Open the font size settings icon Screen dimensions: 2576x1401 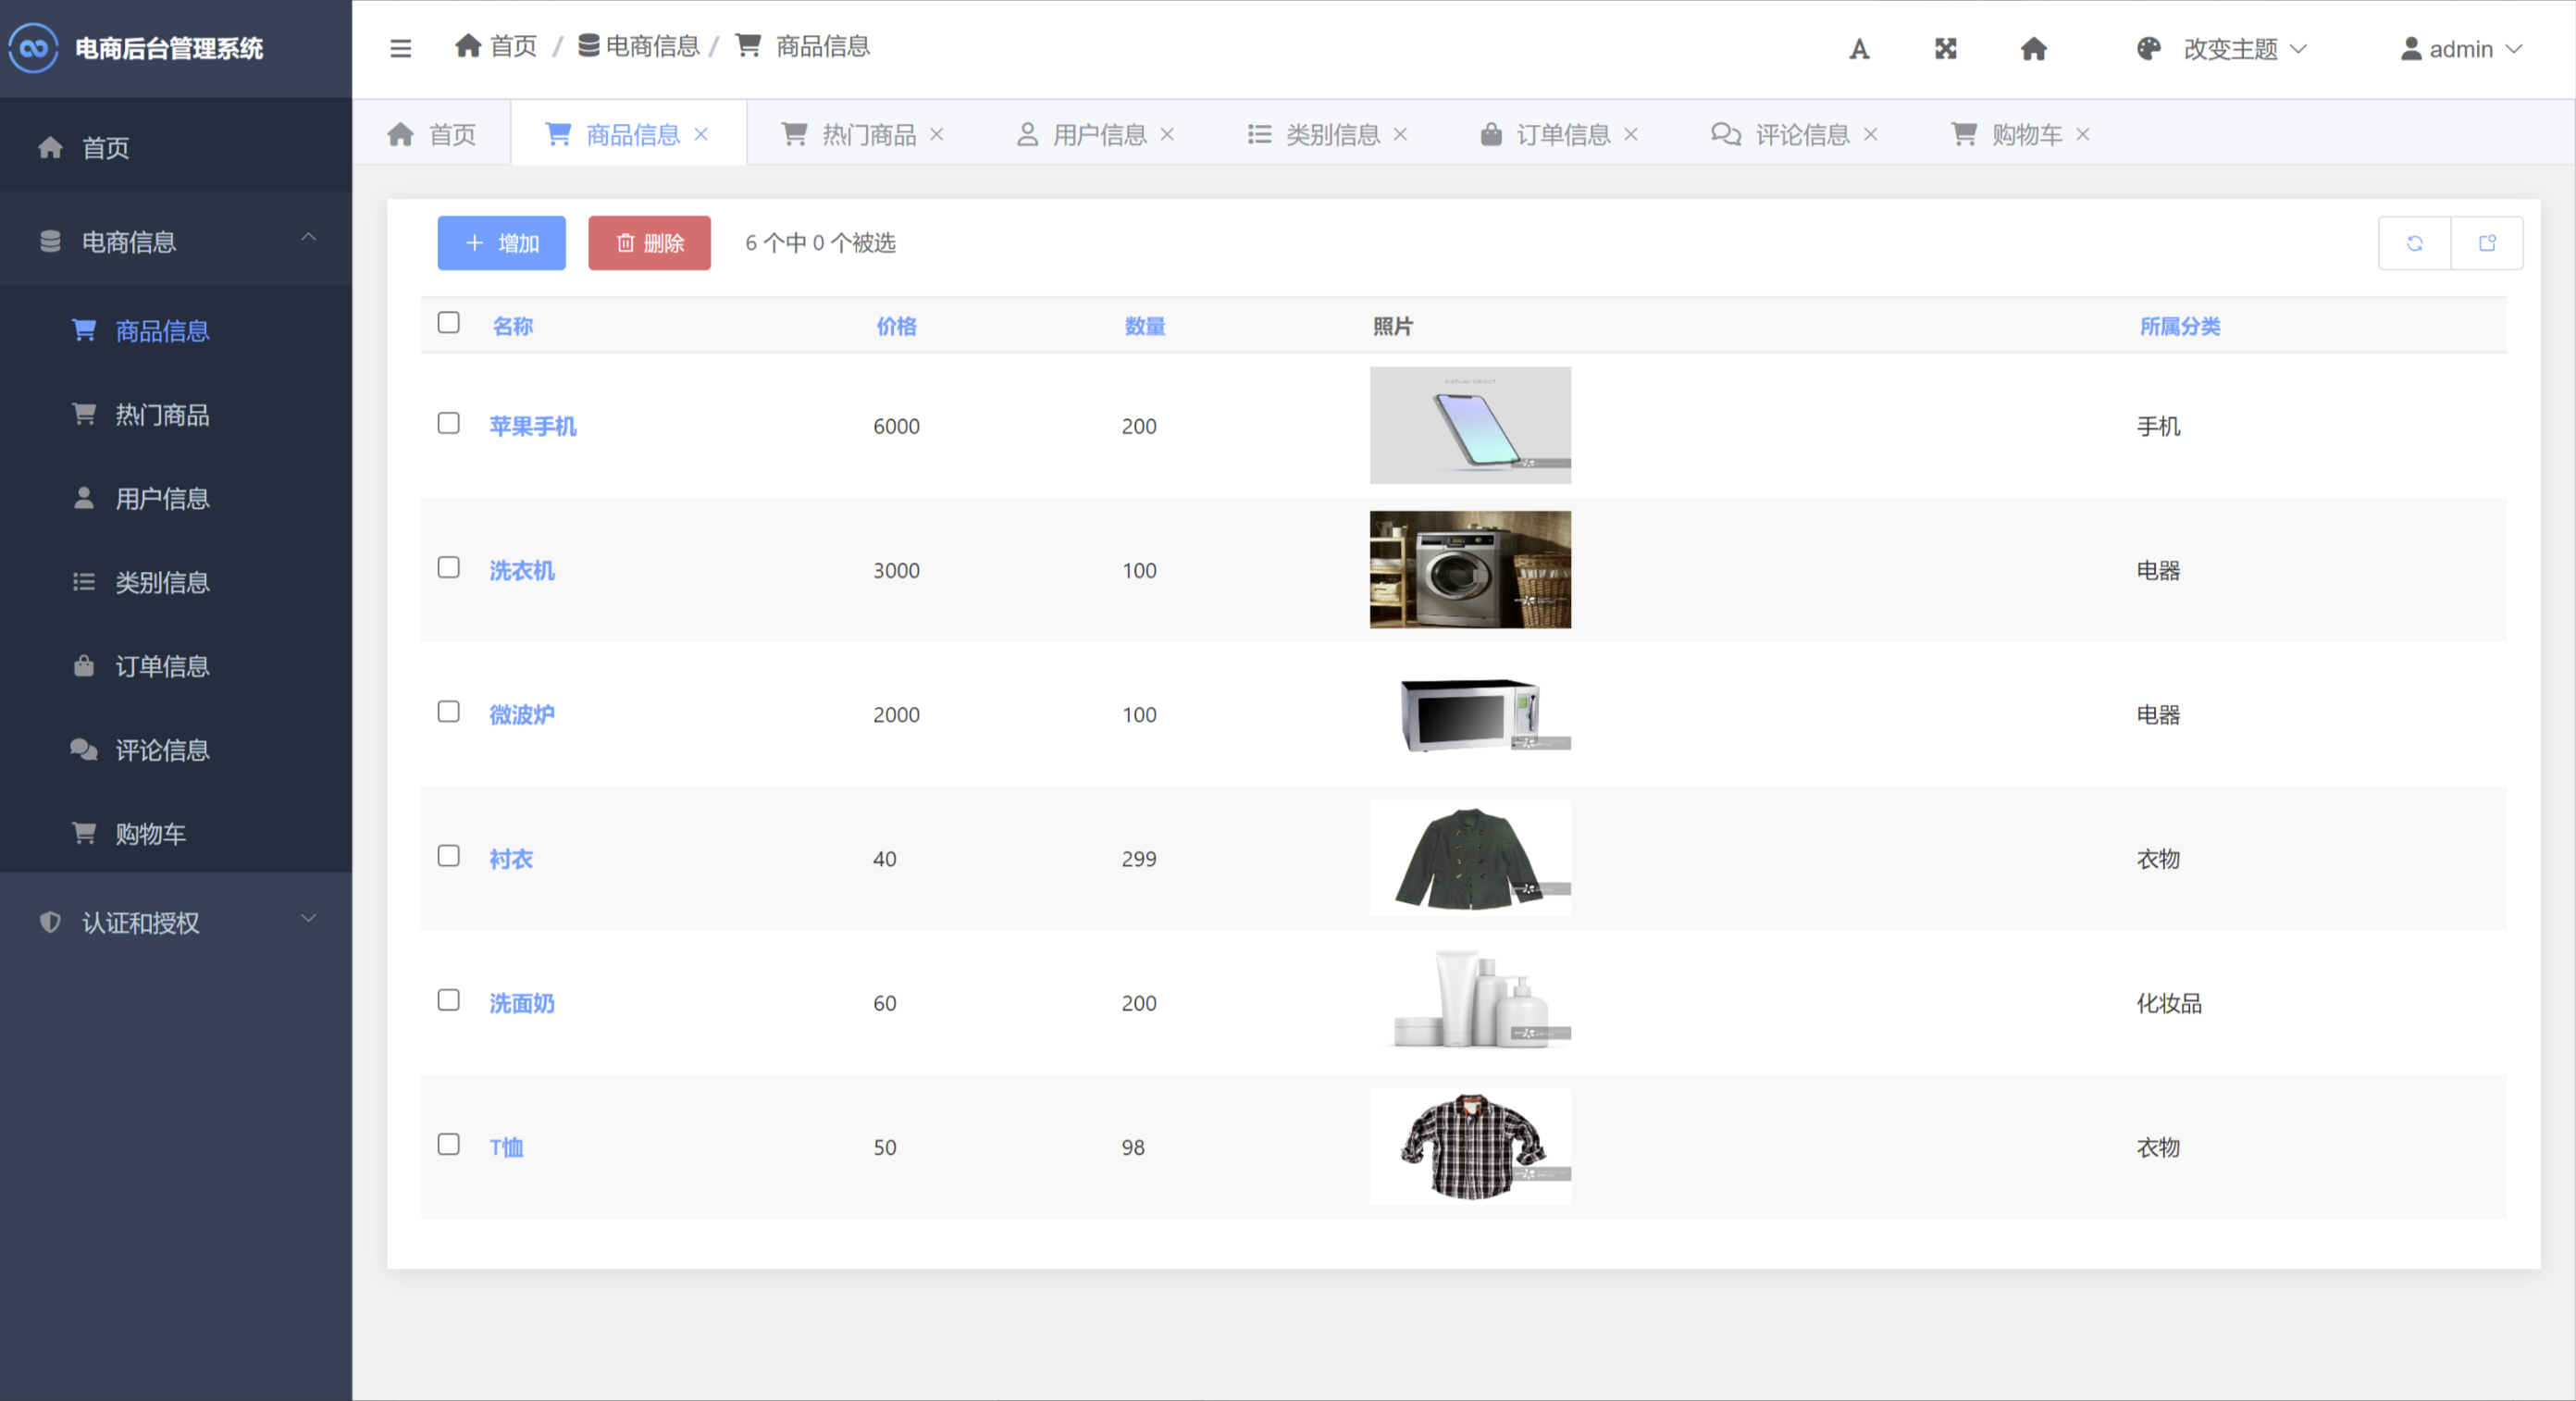[x=1860, y=48]
